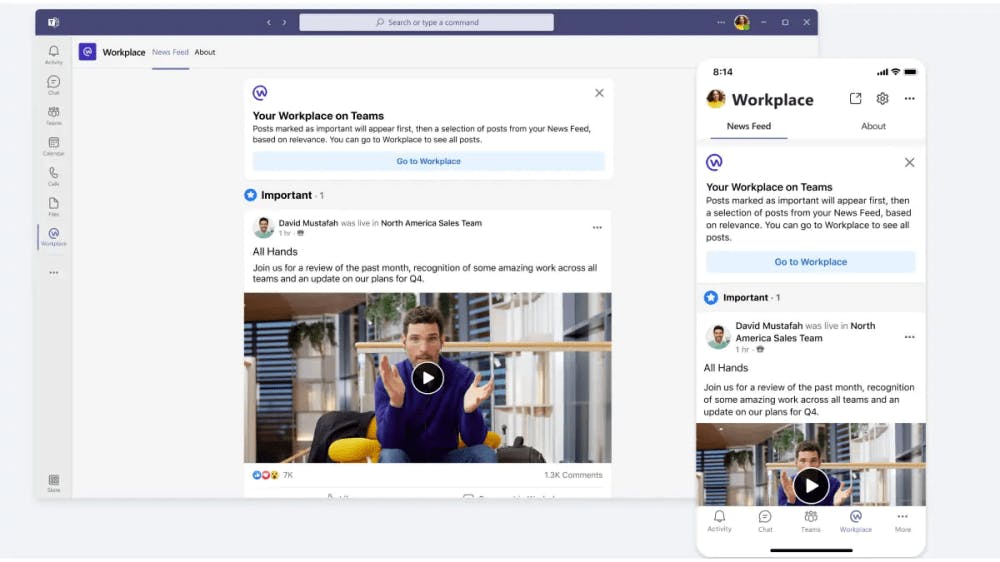Open Workplace in the mobile bottom bar
Viewport: 1000px width, 562px height.
point(856,521)
